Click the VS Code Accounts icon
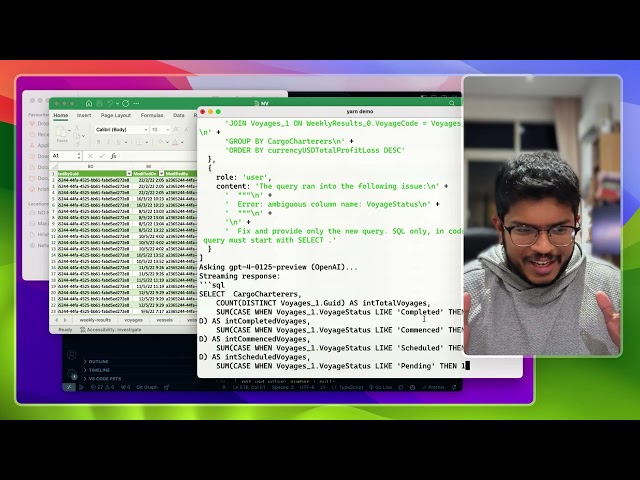 (72, 355)
